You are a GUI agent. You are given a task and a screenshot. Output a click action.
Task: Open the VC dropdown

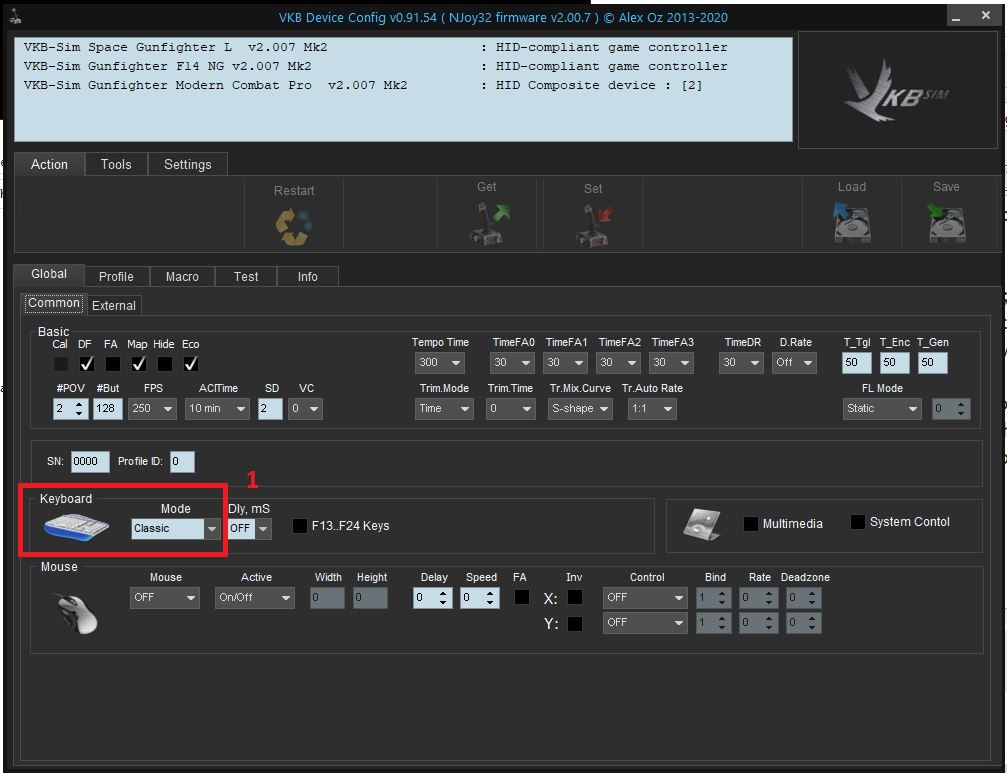(x=305, y=409)
